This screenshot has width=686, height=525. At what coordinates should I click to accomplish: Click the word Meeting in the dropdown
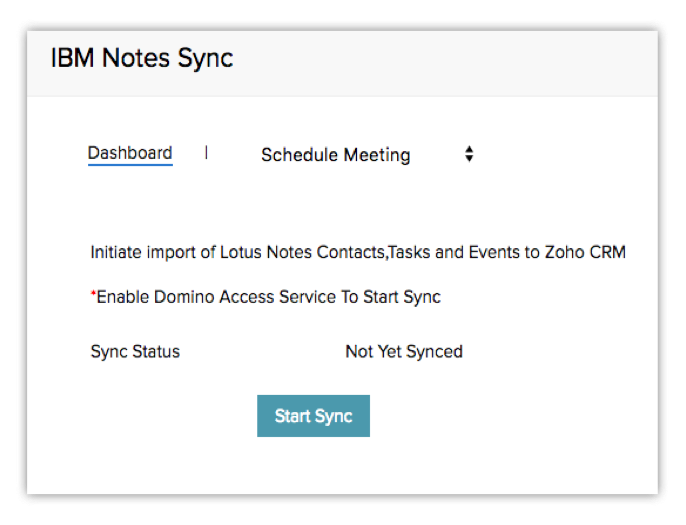coord(377,155)
